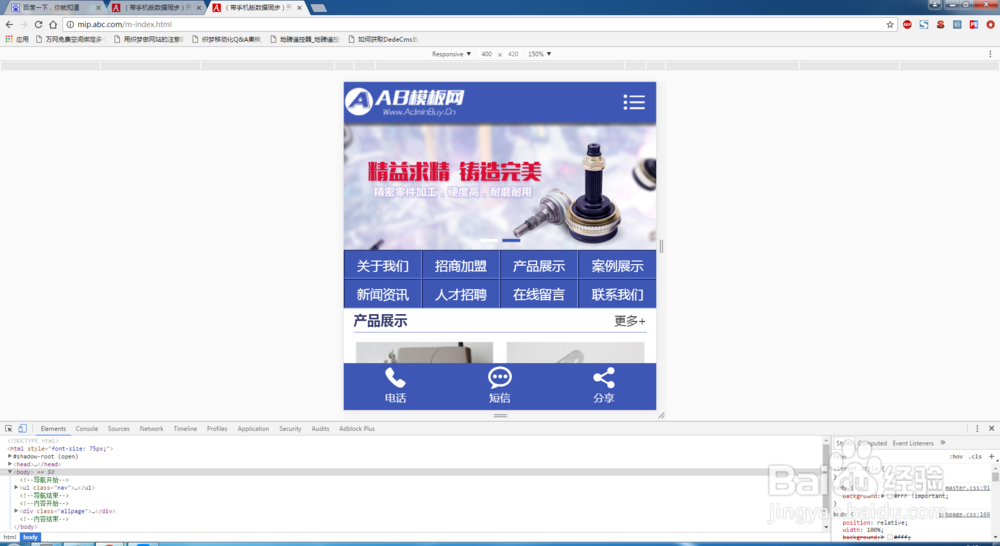
Task: Open the 如何获取DedeCms bookmark
Action: tap(383, 39)
